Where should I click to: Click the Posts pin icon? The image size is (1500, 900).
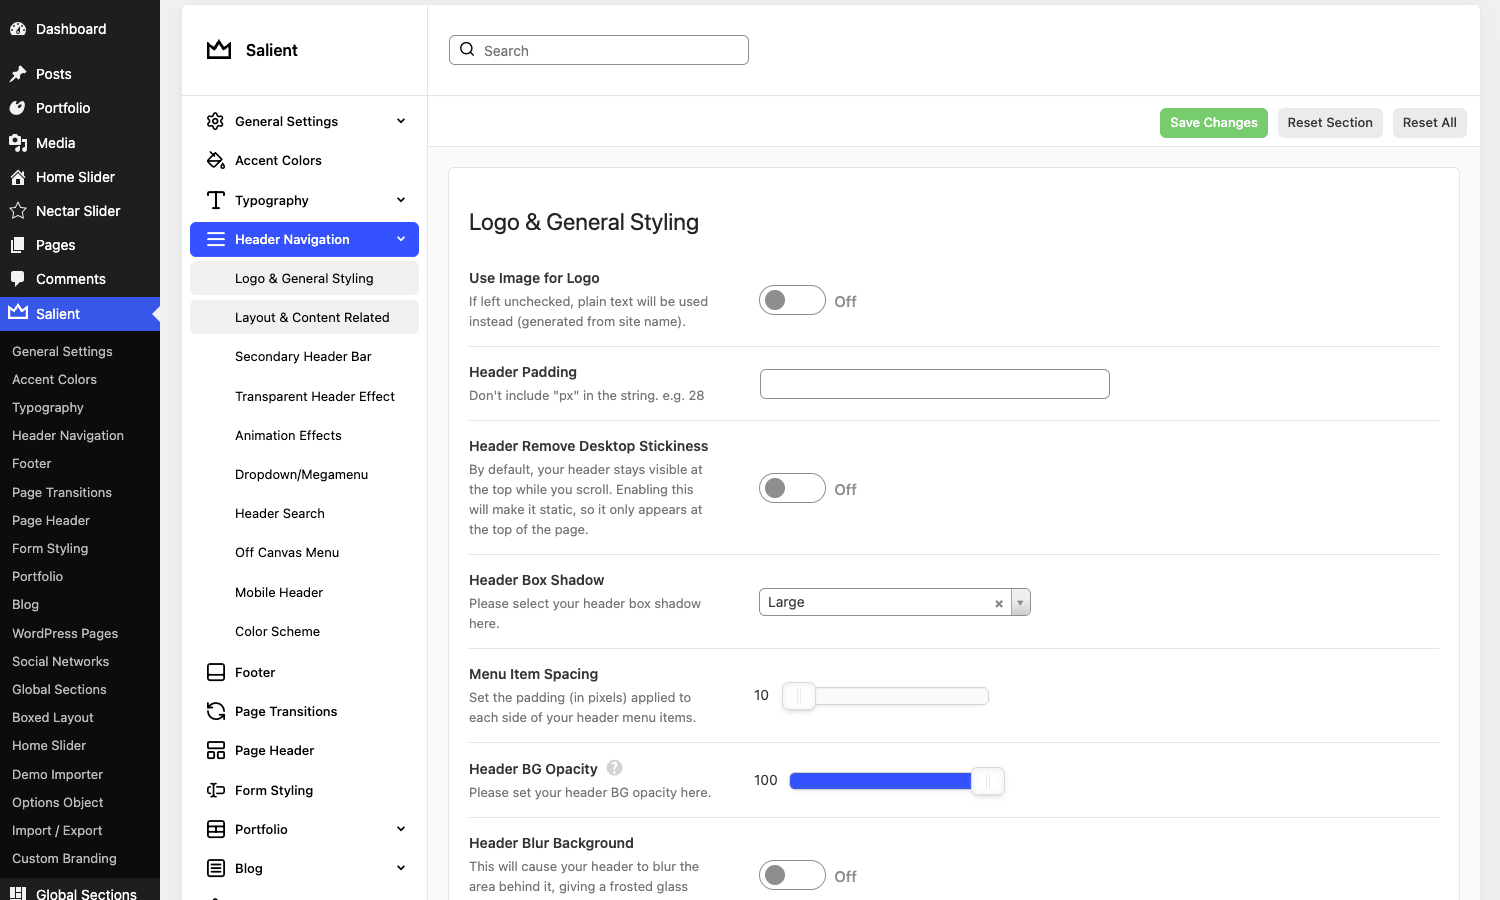[17, 74]
